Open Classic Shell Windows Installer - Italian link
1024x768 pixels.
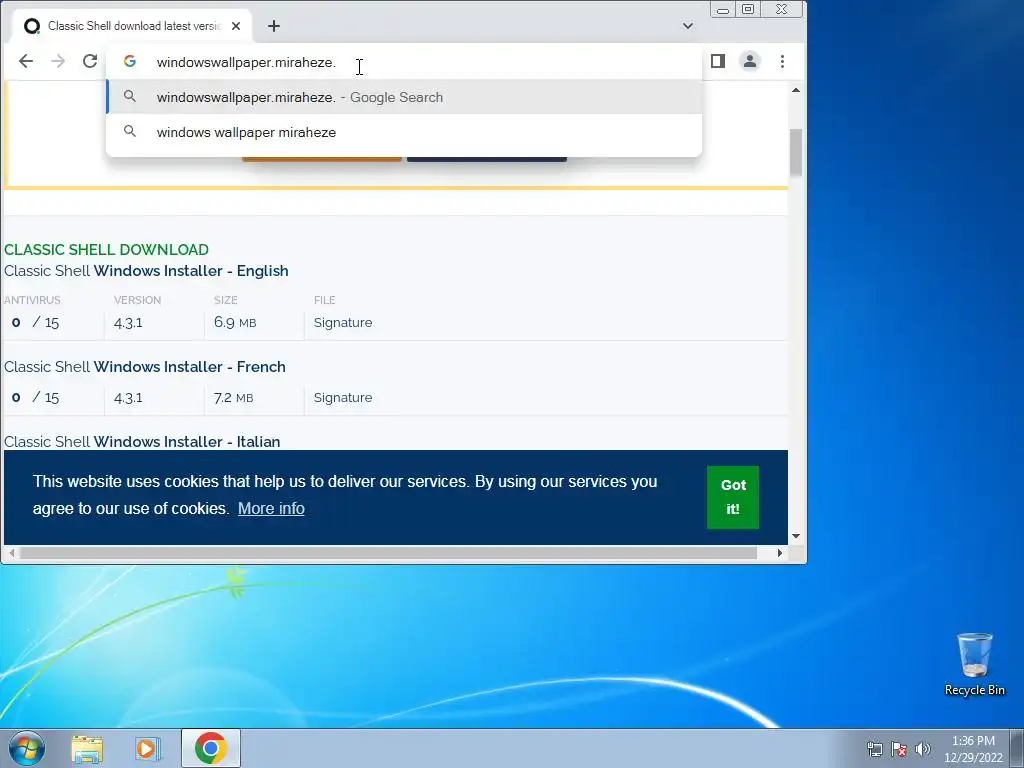[x=142, y=442]
